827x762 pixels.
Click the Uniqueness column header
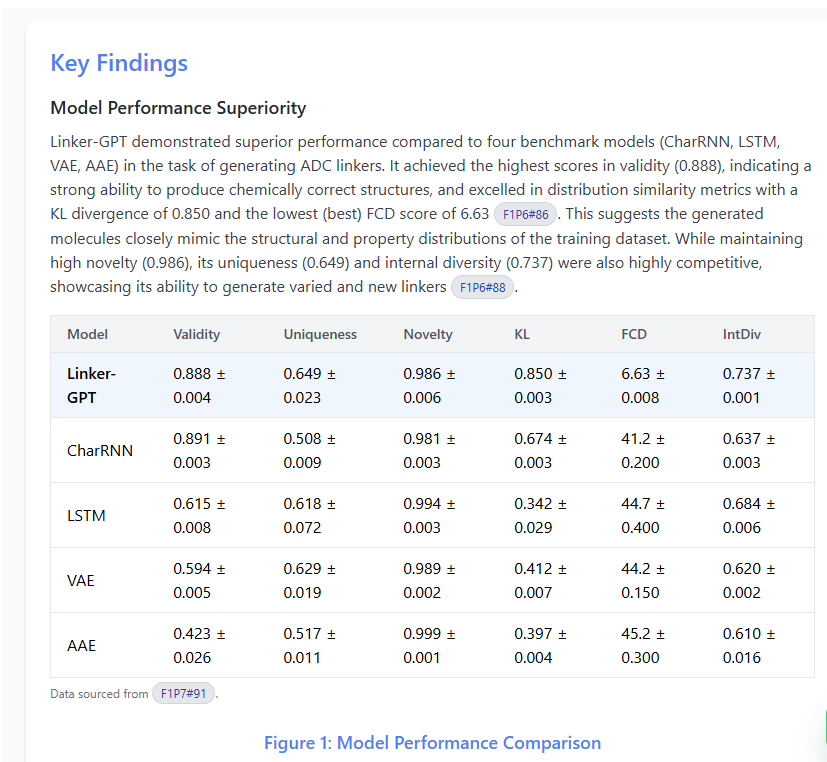[x=319, y=334]
